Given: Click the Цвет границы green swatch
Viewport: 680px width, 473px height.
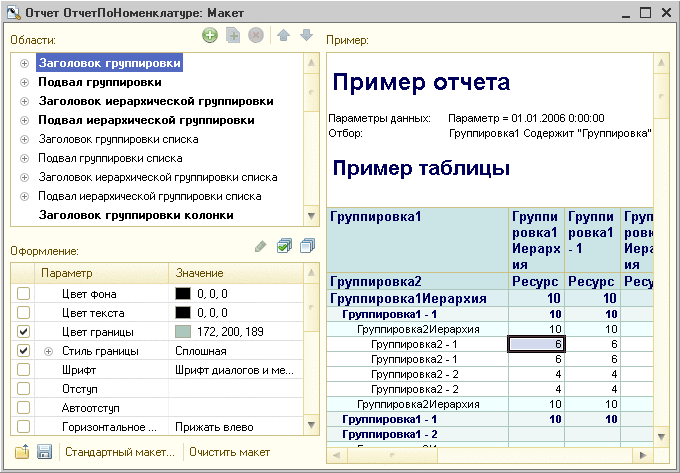Looking at the screenshot, I should click(x=183, y=332).
